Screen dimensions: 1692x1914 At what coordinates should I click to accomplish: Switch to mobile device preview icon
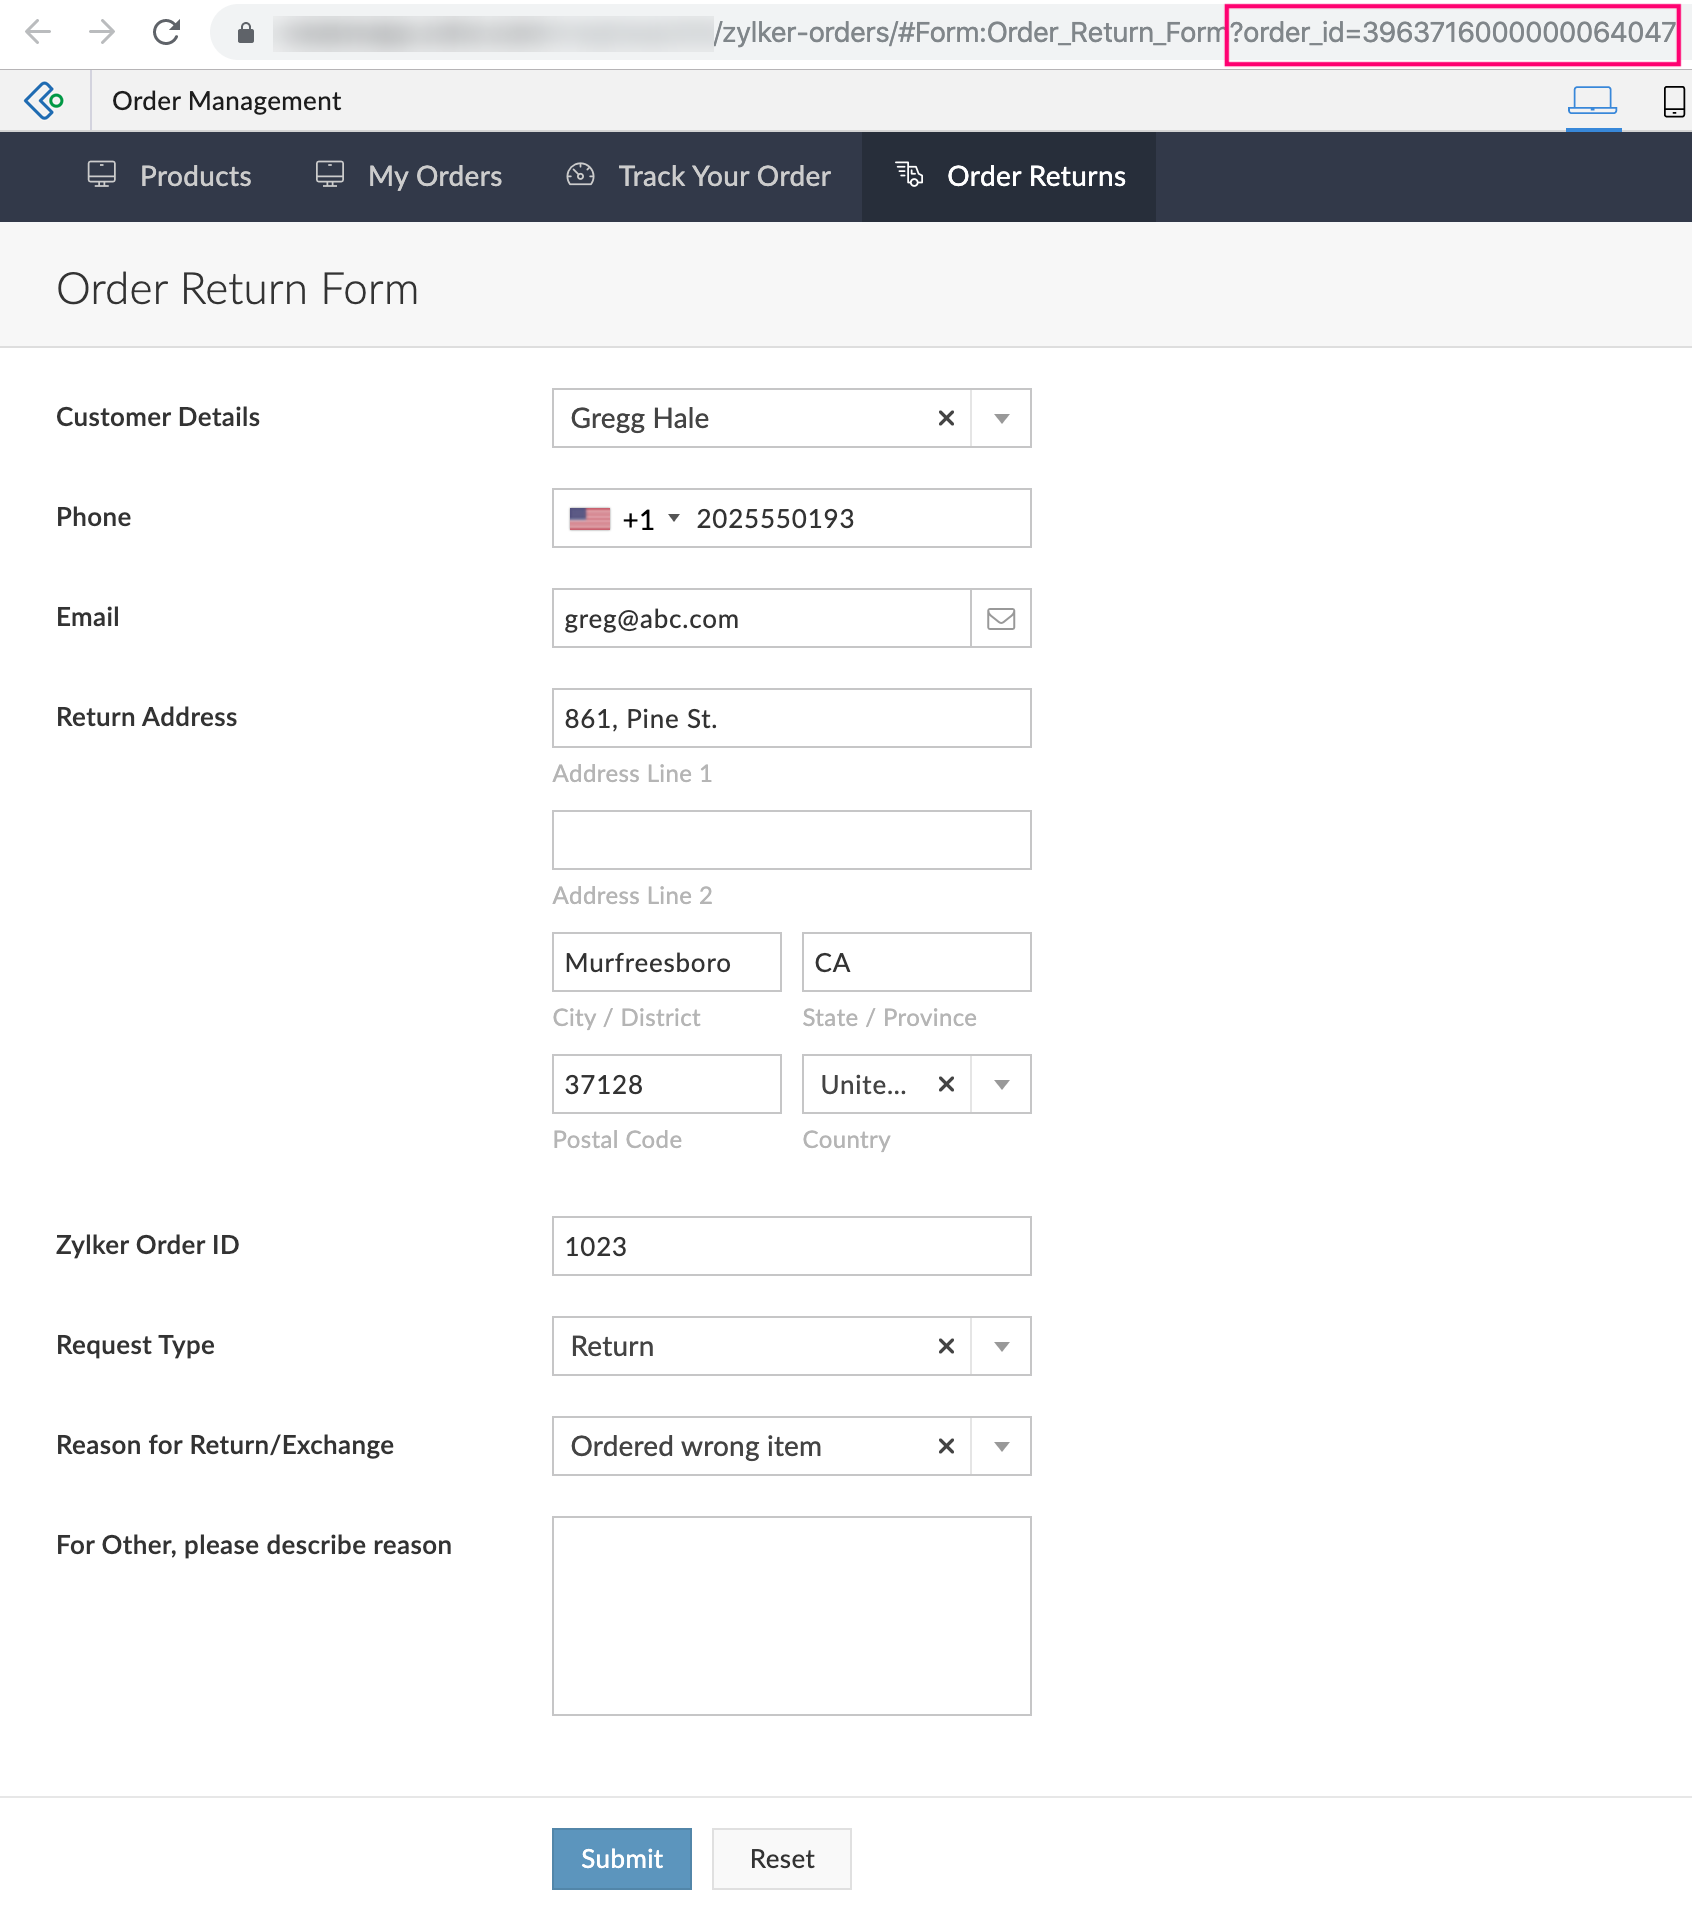pos(1673,101)
